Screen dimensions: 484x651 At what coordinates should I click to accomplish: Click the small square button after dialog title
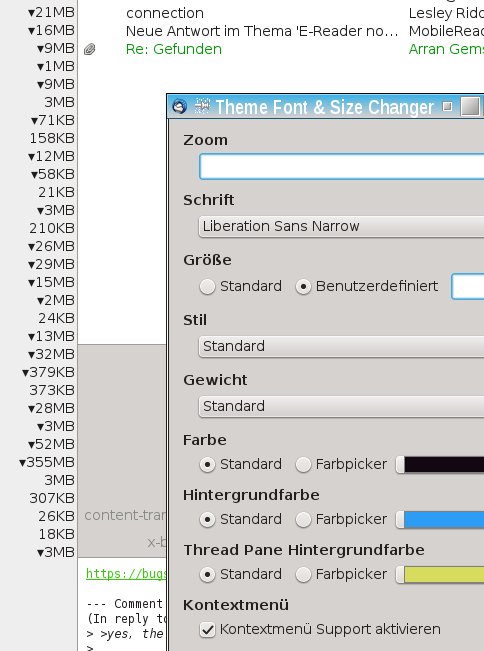click(447, 107)
